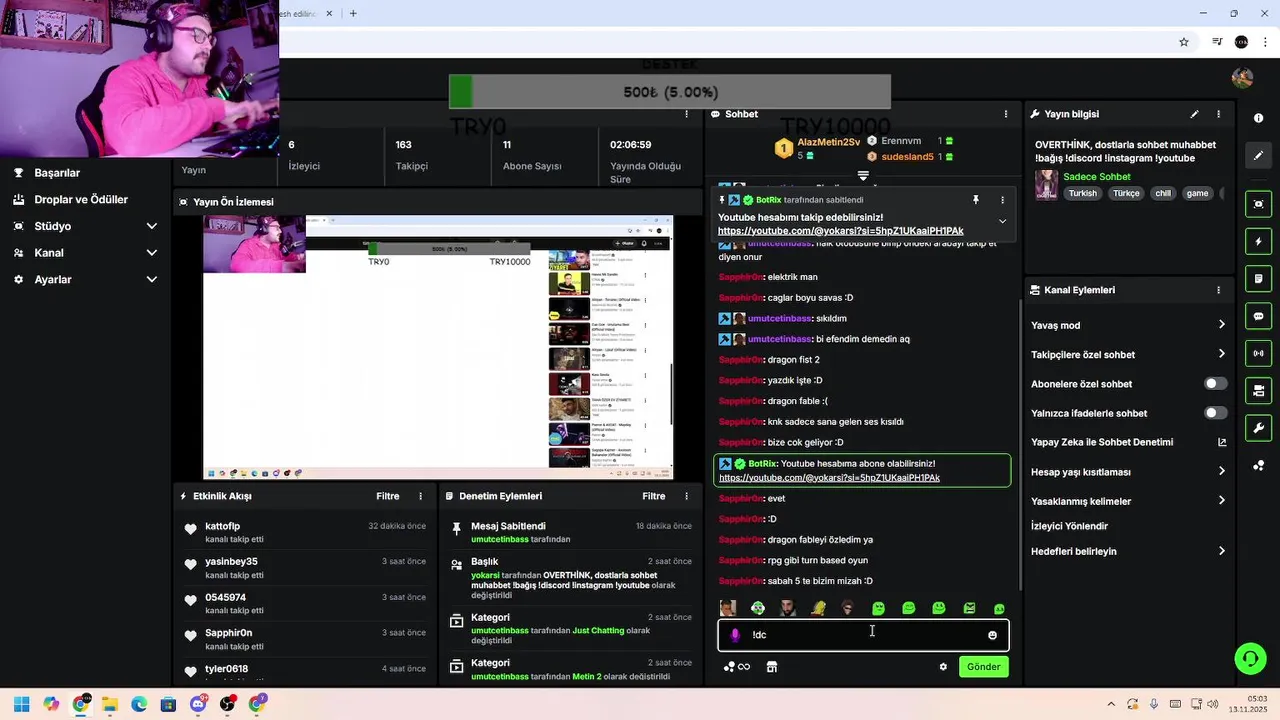This screenshot has height=720, width=1280.
Task: Open Discord from the taskbar
Action: click(198, 705)
